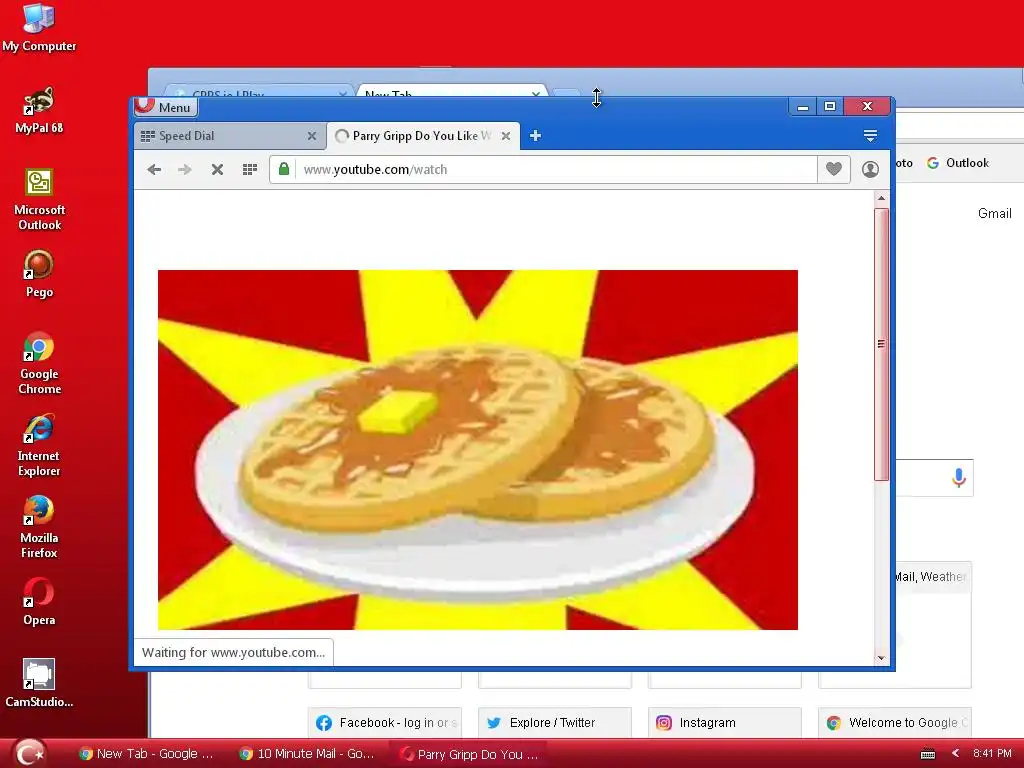The width and height of the screenshot is (1024, 768).
Task: Click the waffle video image
Action: point(477,450)
